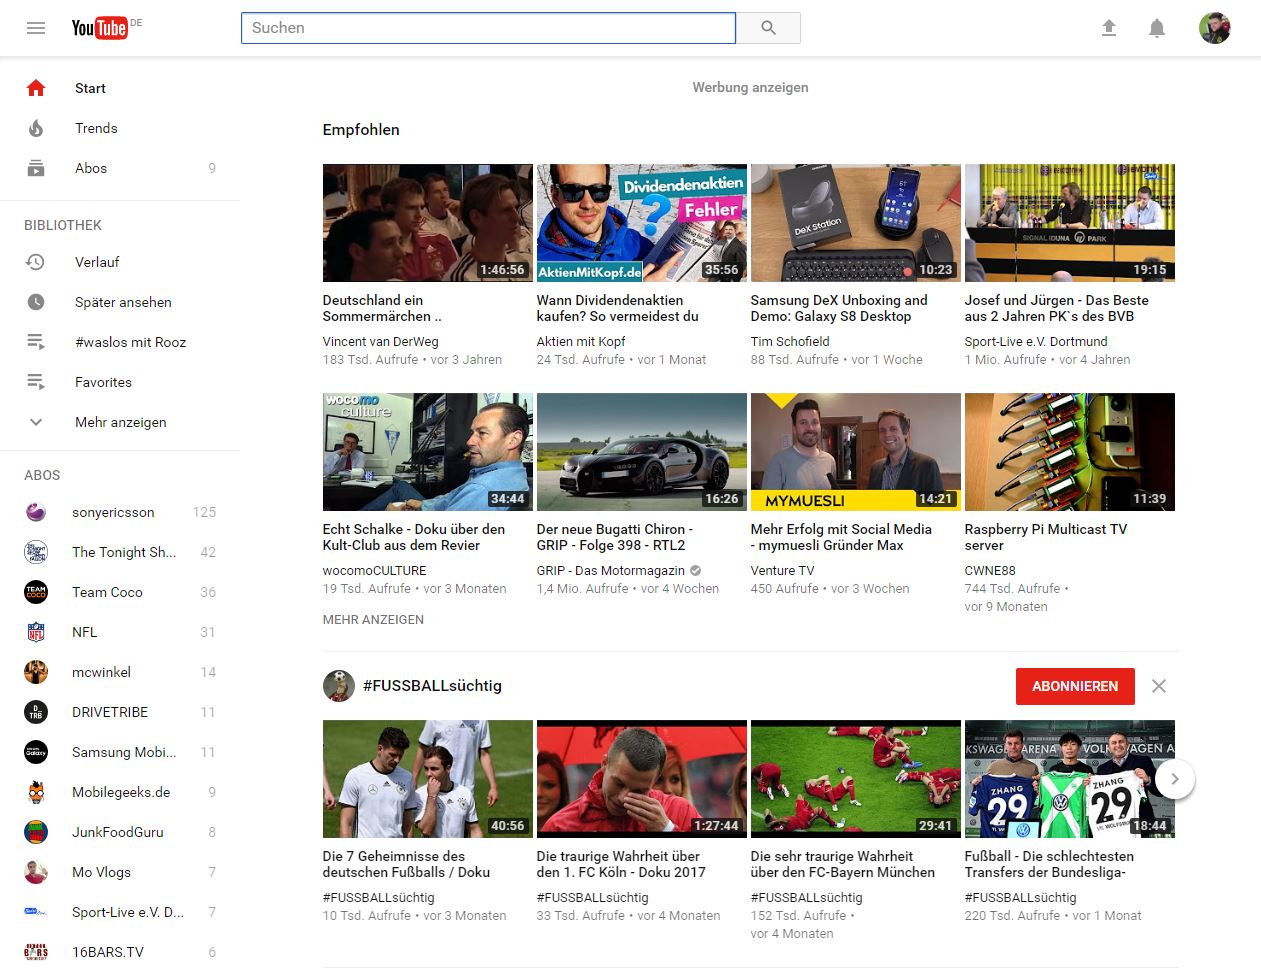Open Vincent van DerWeg channel link
1261x969 pixels.
pos(381,341)
